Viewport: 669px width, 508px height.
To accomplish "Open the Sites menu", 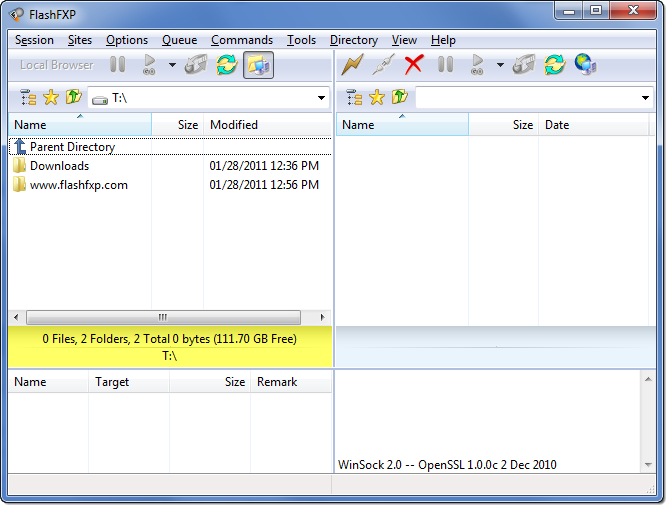I will 80,40.
